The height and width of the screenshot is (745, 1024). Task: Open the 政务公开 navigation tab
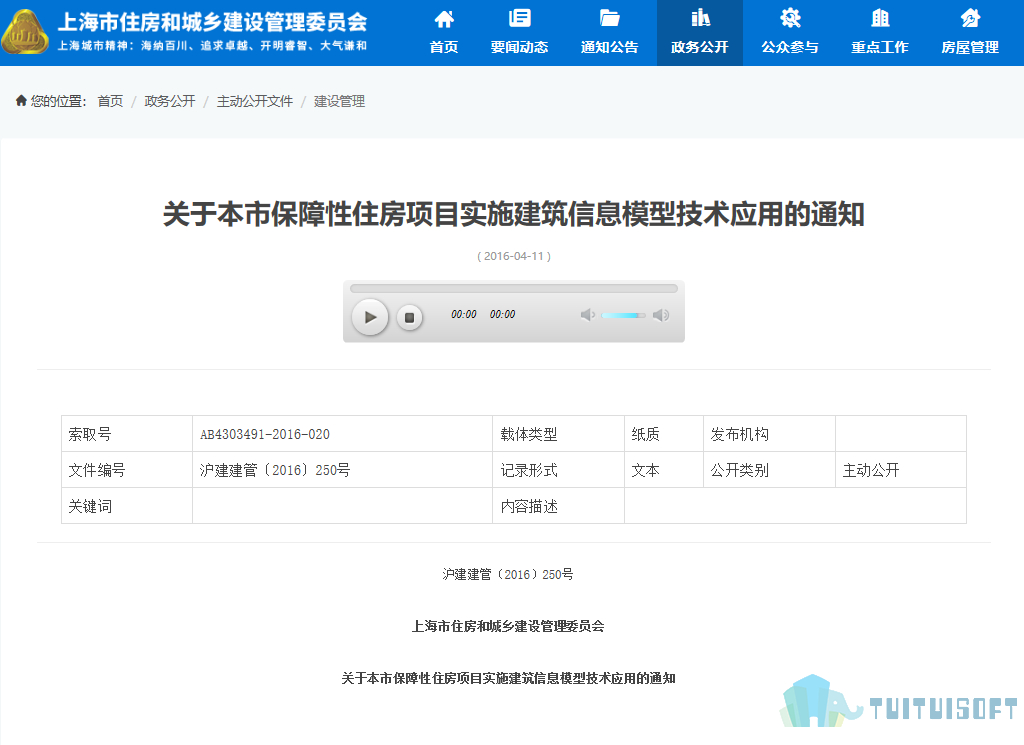pyautogui.click(x=699, y=33)
